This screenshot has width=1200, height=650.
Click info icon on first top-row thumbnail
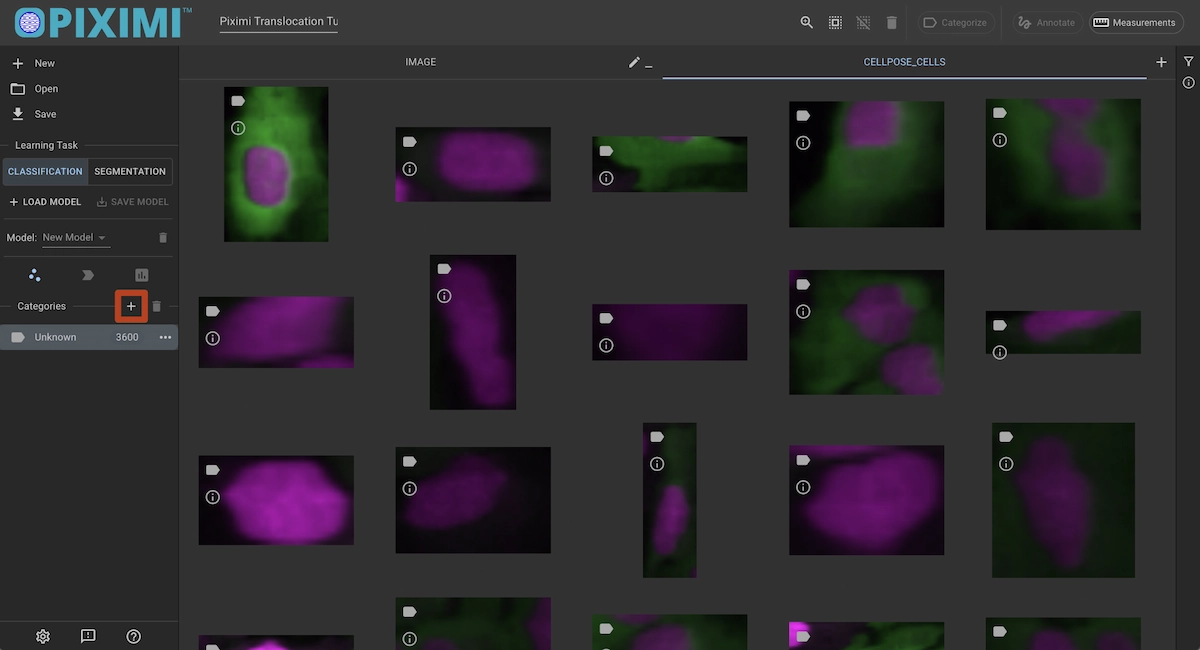(x=238, y=128)
